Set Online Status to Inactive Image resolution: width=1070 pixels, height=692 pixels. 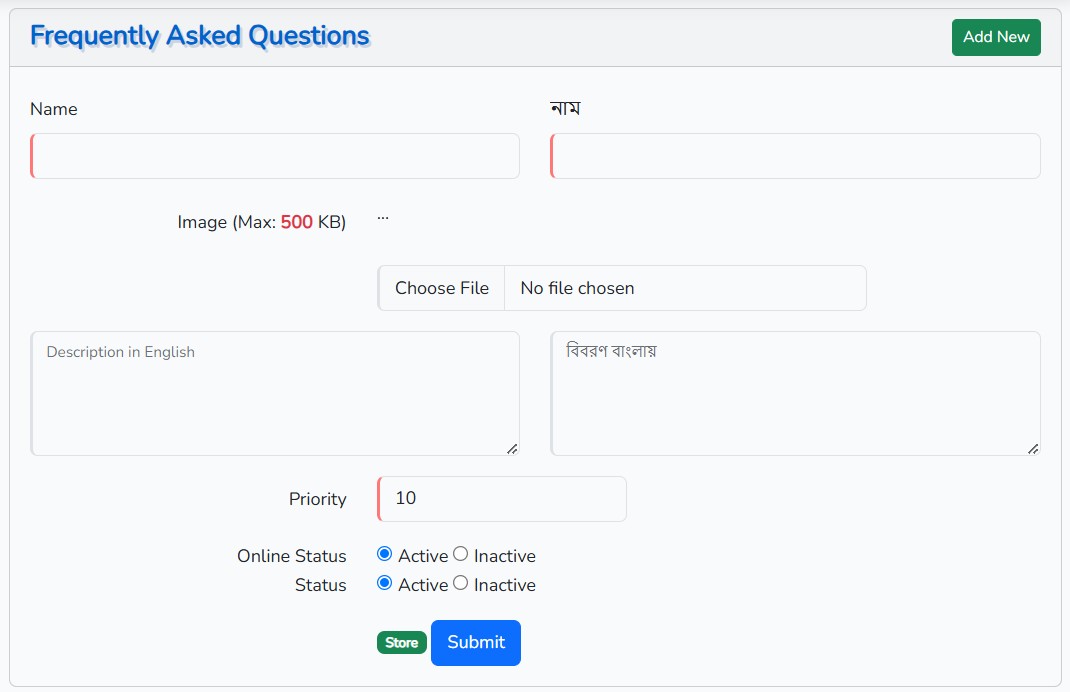click(x=460, y=554)
